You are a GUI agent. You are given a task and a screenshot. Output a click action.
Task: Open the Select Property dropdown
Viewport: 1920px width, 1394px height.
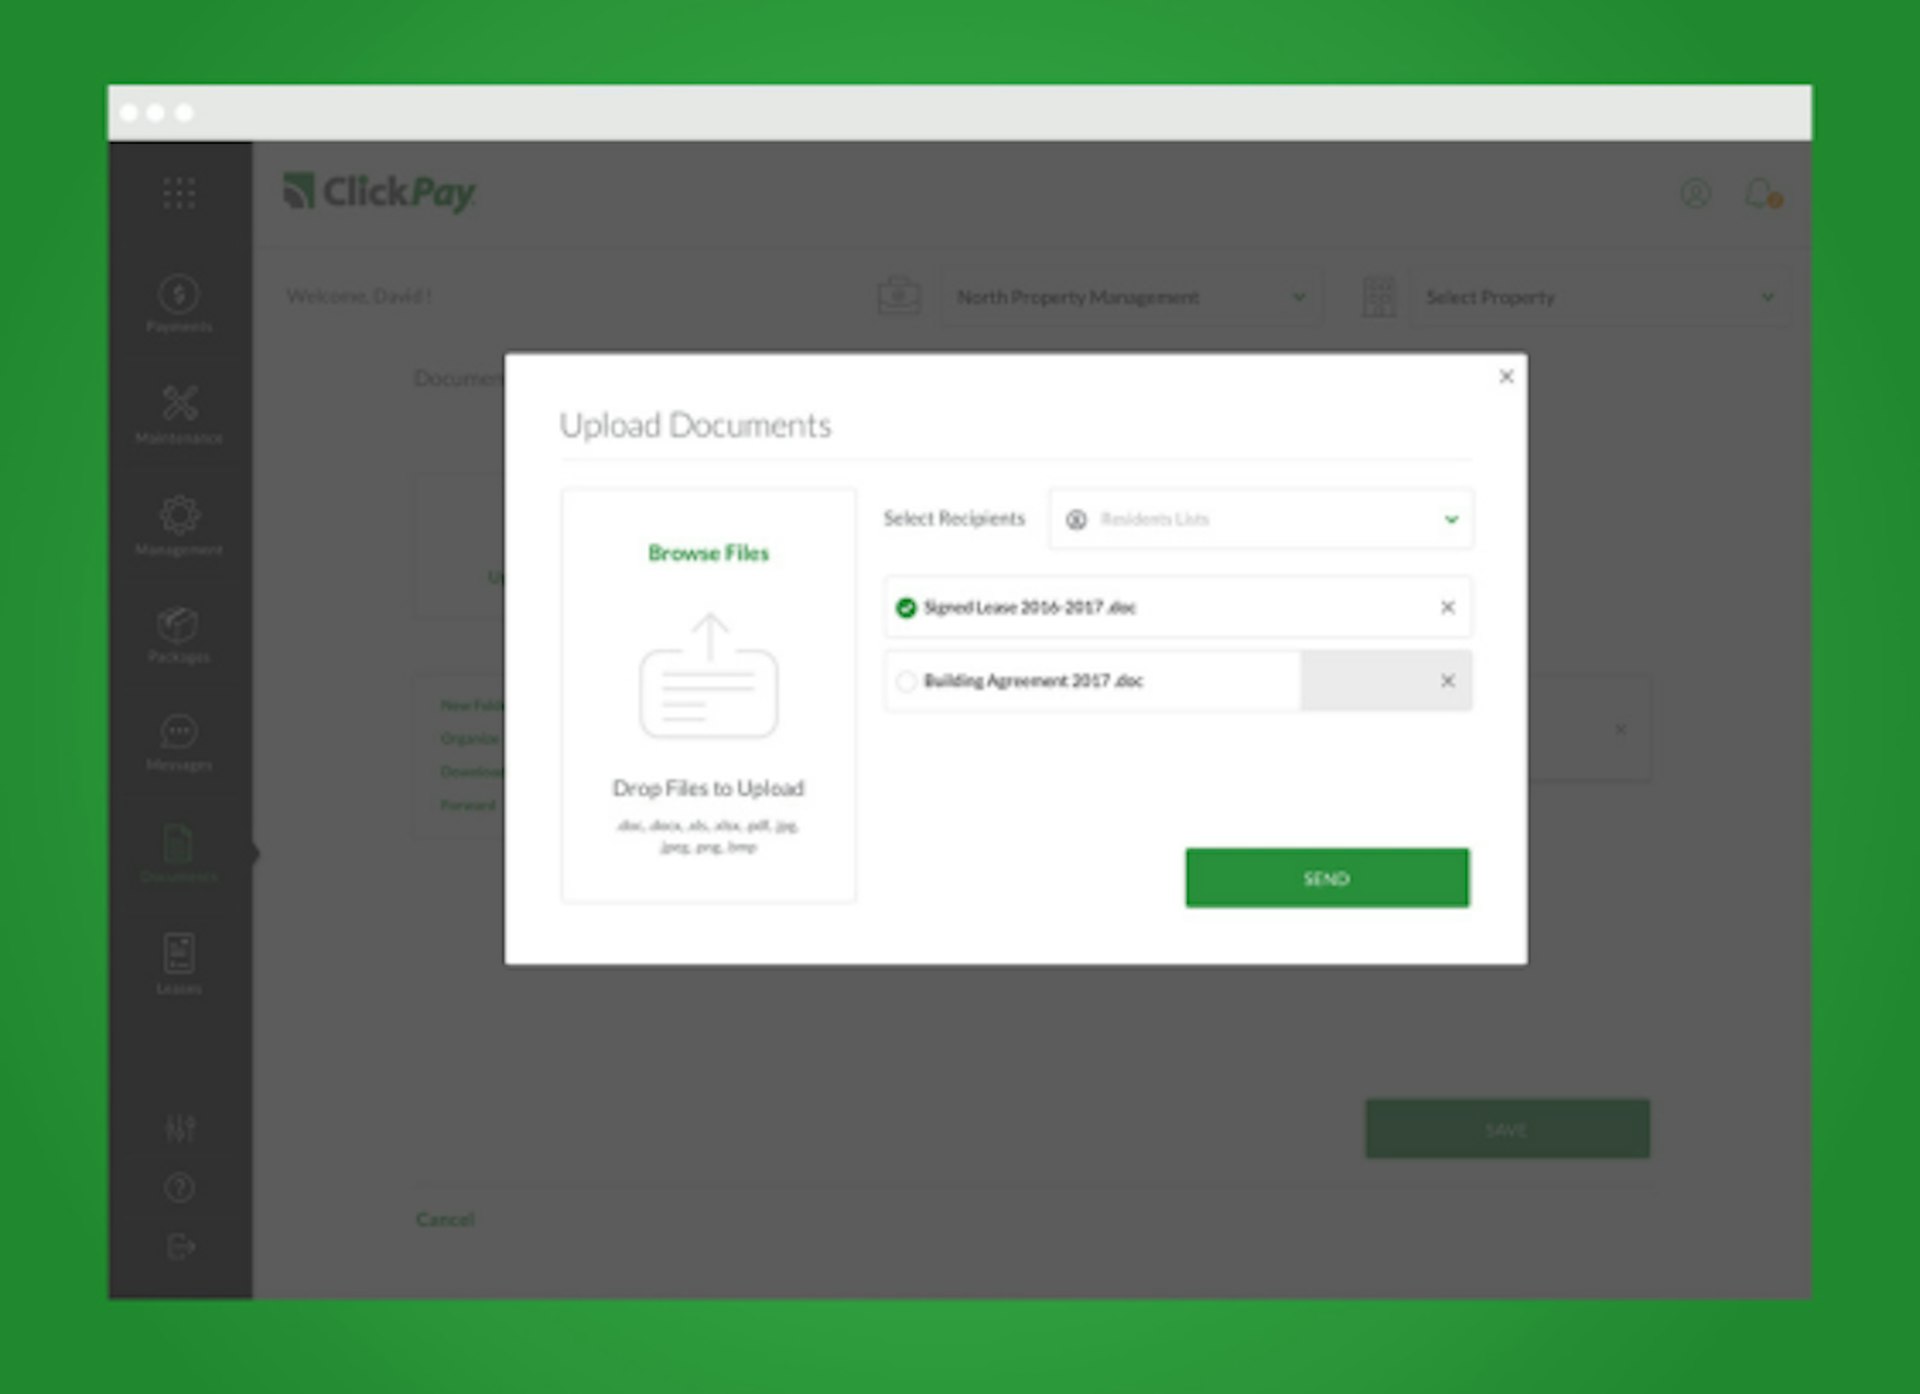pos(1600,296)
